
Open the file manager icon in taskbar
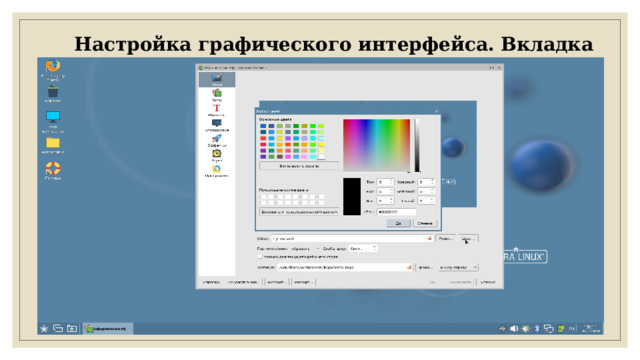(72, 328)
